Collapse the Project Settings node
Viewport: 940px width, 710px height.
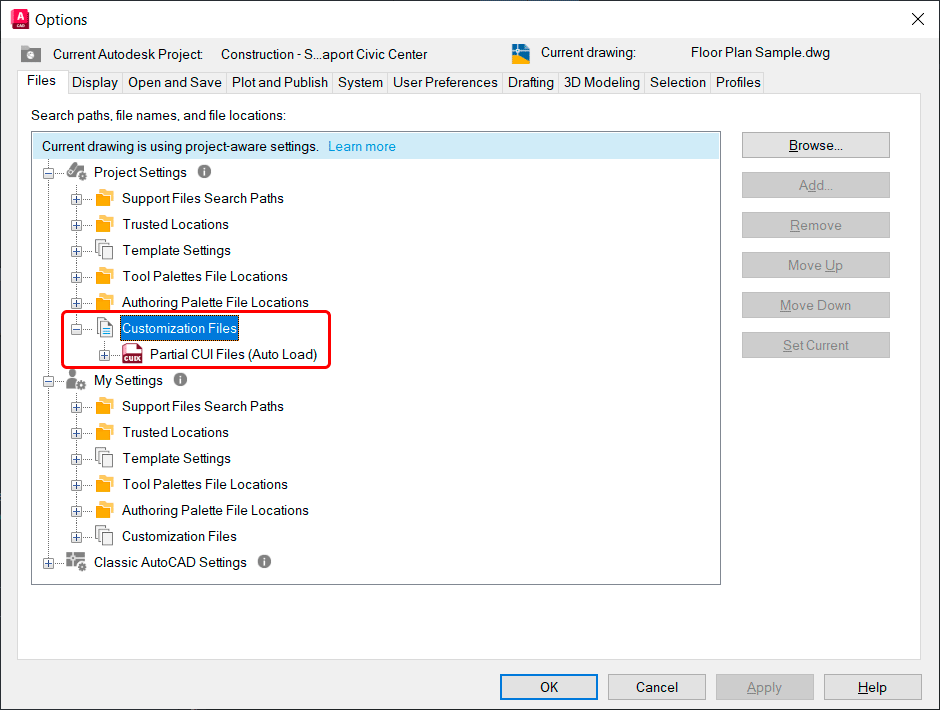pos(49,173)
